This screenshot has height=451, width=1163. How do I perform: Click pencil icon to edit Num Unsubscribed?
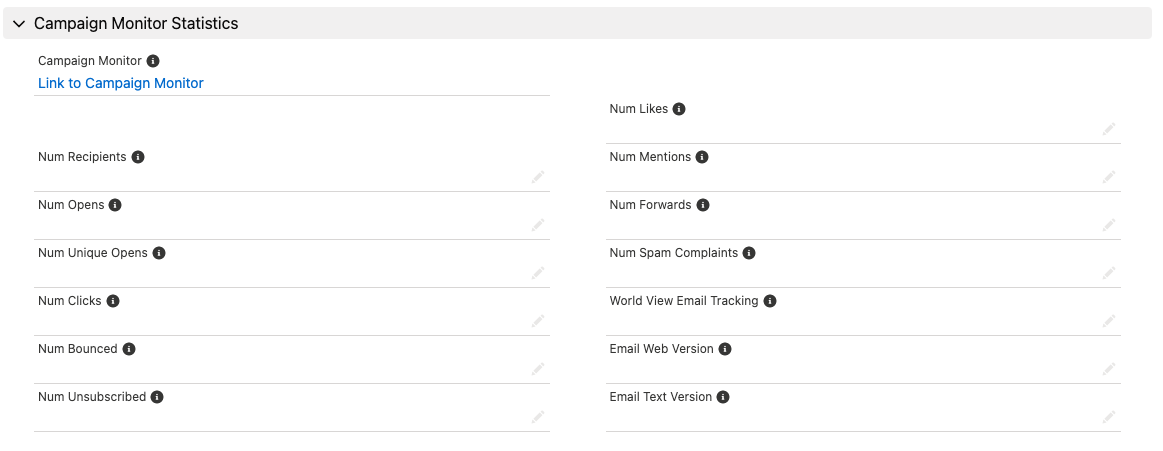(538, 417)
